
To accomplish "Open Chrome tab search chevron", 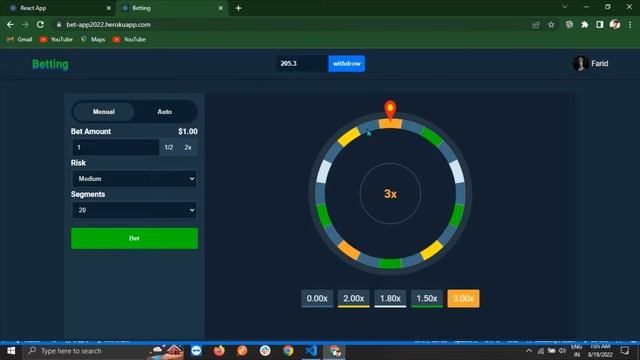I will pyautogui.click(x=564, y=7).
